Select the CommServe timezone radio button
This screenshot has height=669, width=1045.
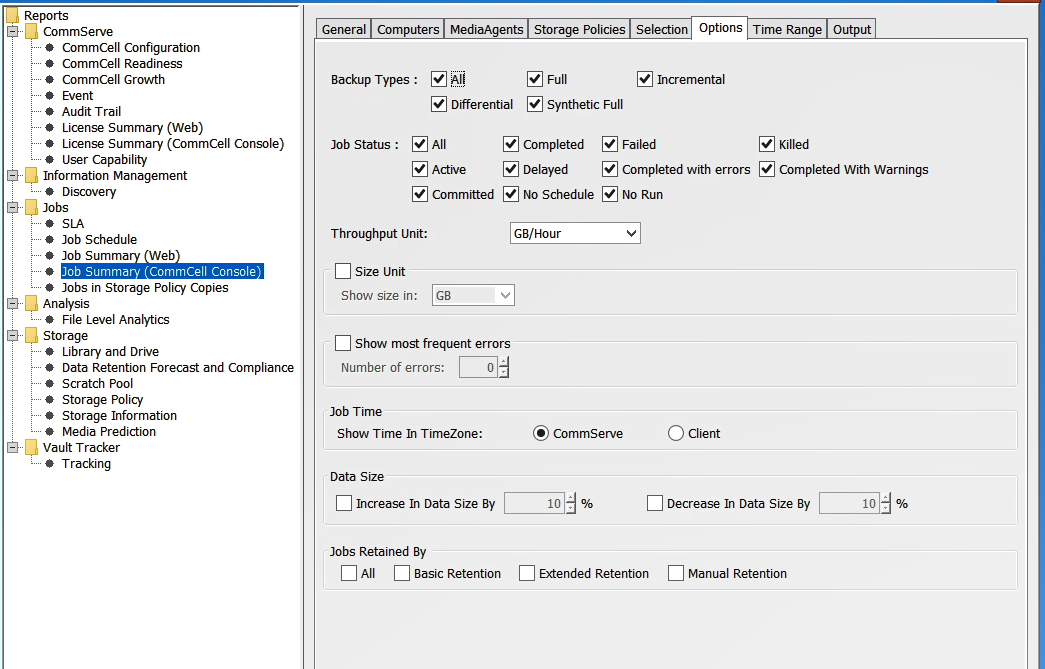[541, 433]
